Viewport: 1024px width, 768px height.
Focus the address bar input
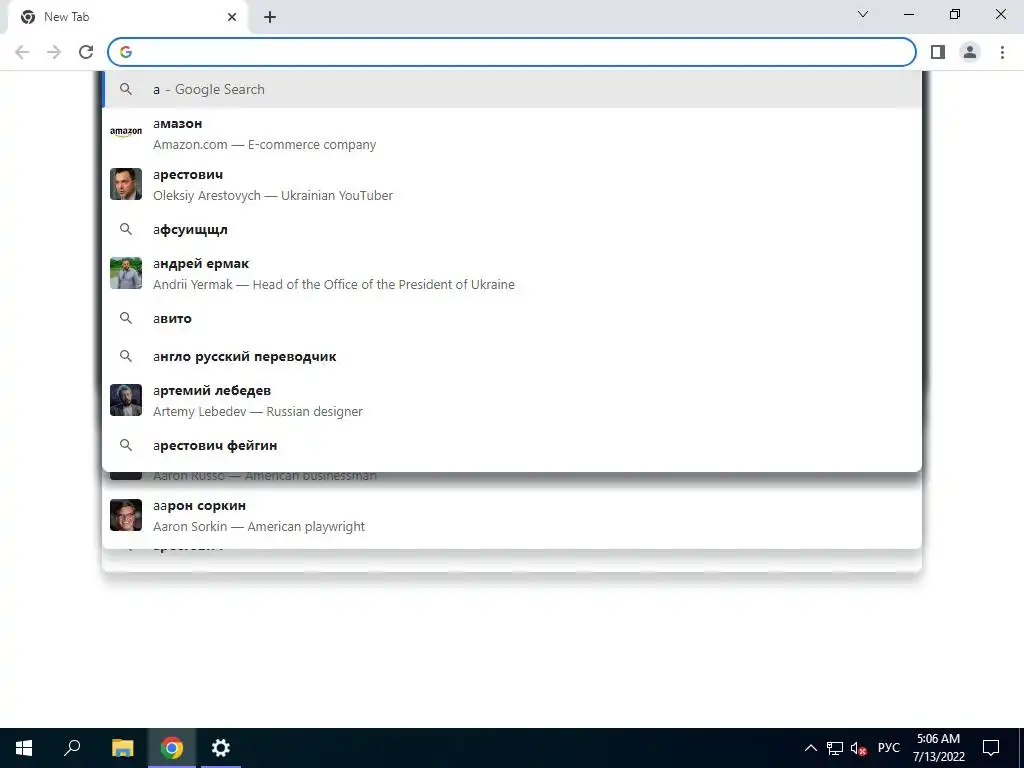pyautogui.click(x=512, y=52)
